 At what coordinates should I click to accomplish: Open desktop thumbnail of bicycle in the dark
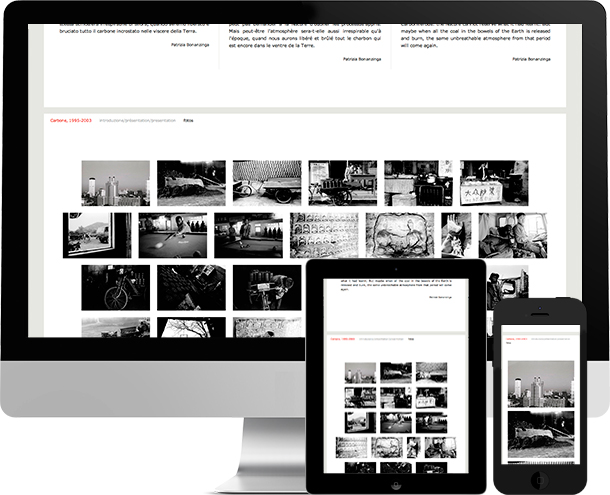[x=116, y=288]
